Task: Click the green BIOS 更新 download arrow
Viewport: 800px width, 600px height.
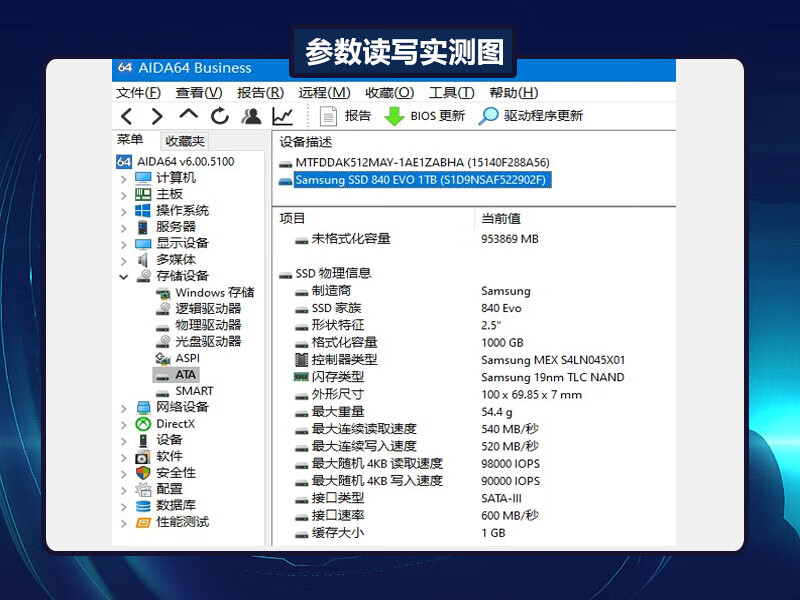Action: pos(394,116)
